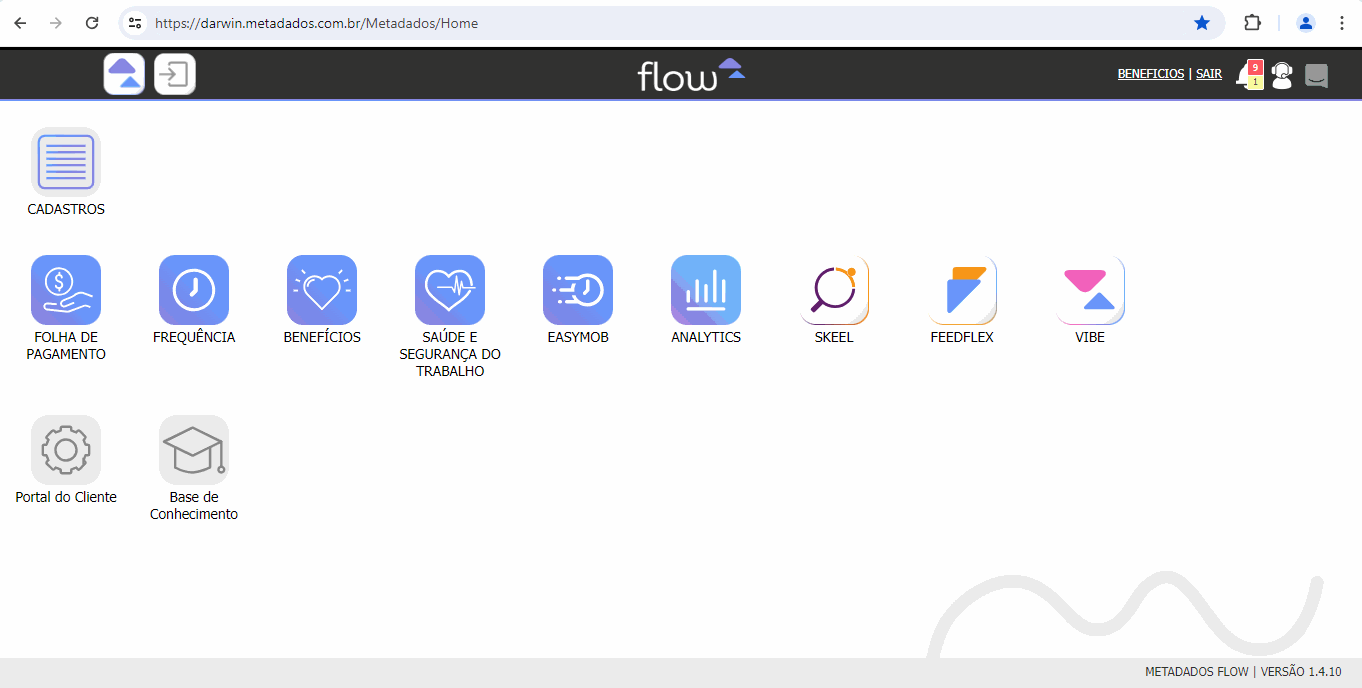The height and width of the screenshot is (688, 1362).
Task: Launch the VIBE app
Action: point(1090,290)
